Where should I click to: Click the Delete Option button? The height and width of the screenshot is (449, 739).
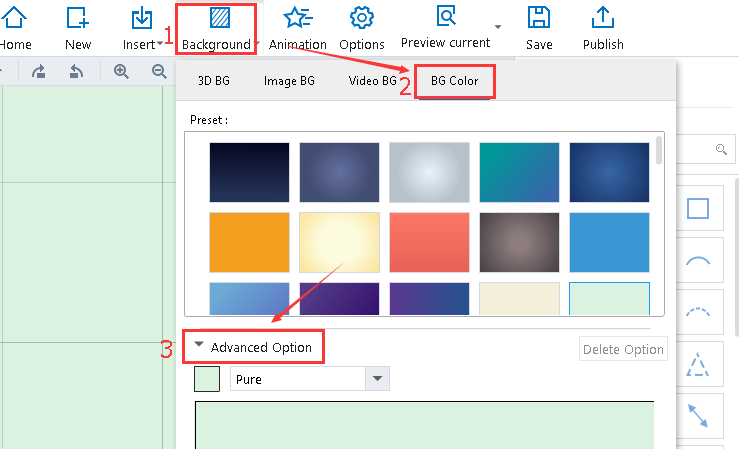click(623, 349)
